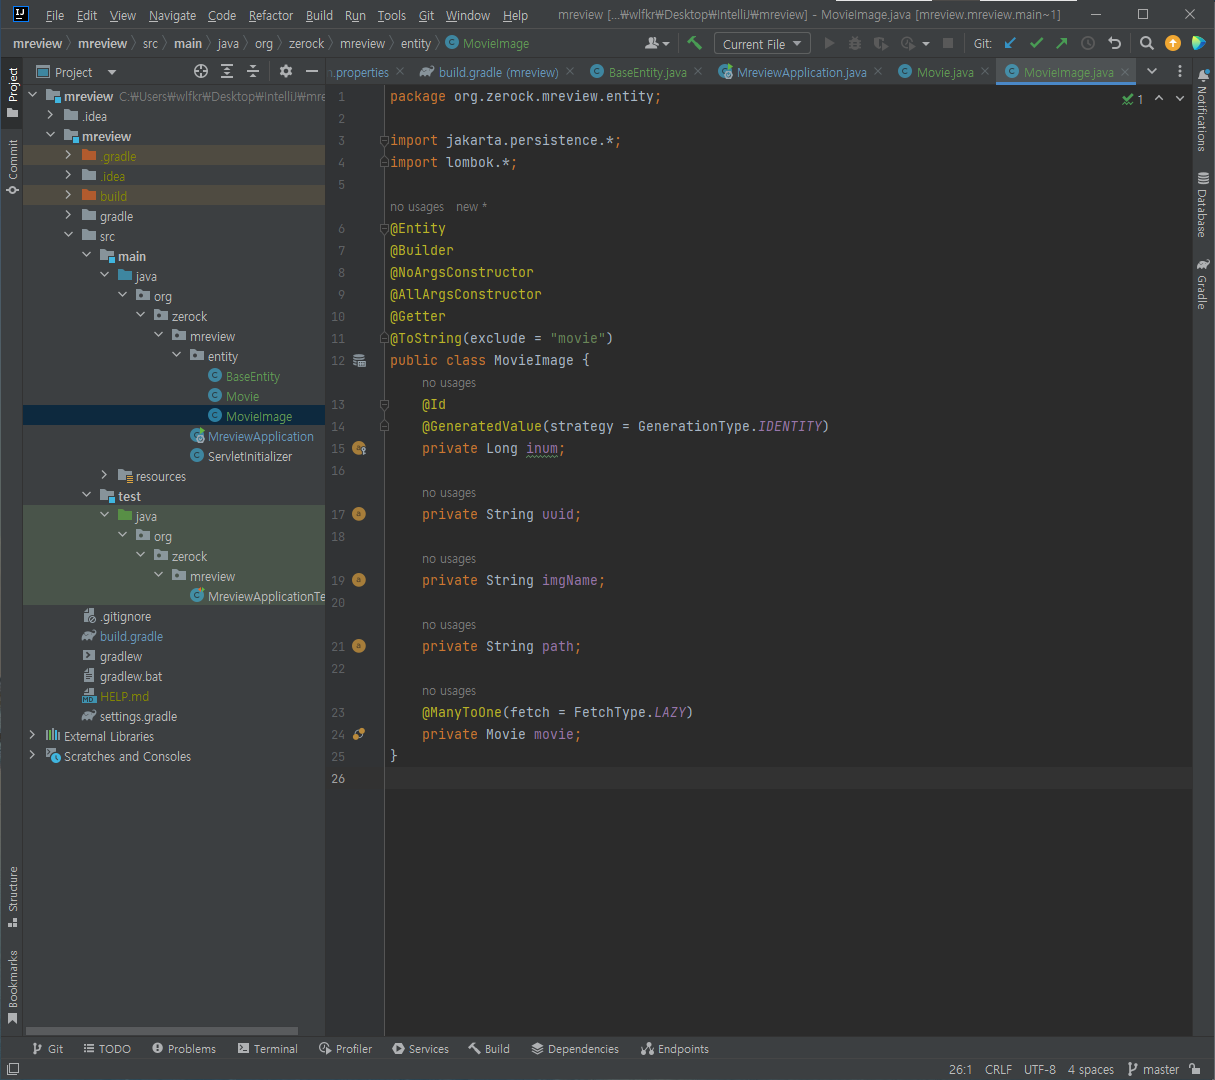Push commits with Git push arrow
Screen dimensions: 1215x1080
click(1062, 43)
